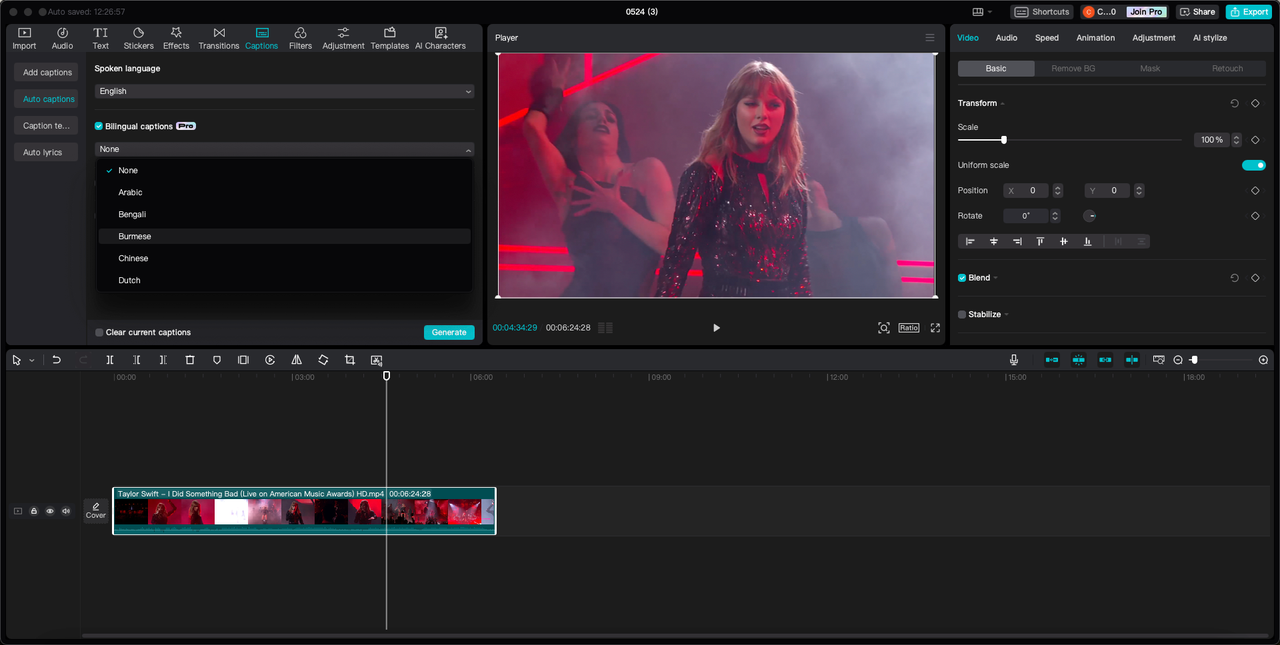Open the Import media tab
The height and width of the screenshot is (645, 1280).
(x=24, y=38)
